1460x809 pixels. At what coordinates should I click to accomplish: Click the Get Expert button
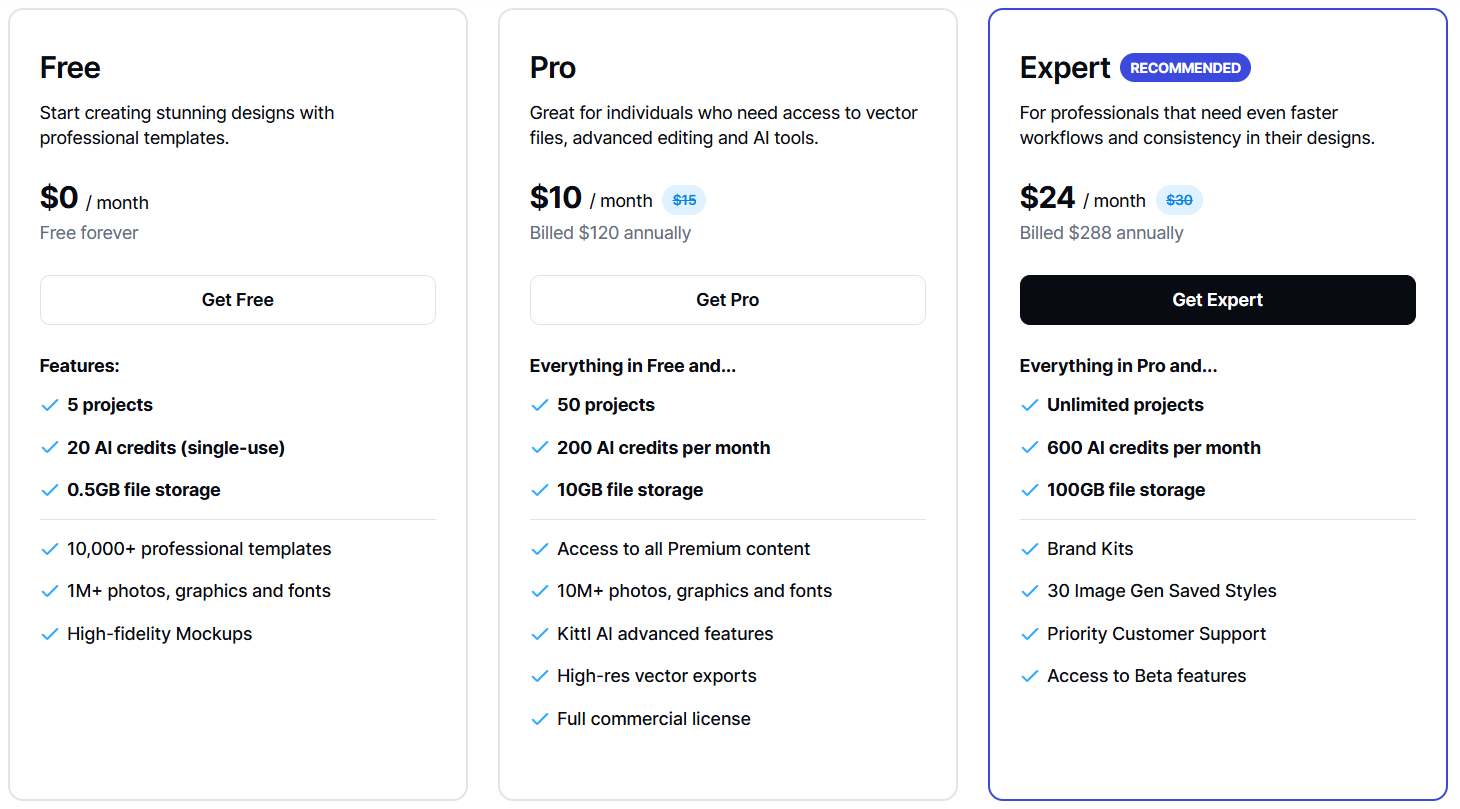1218,300
